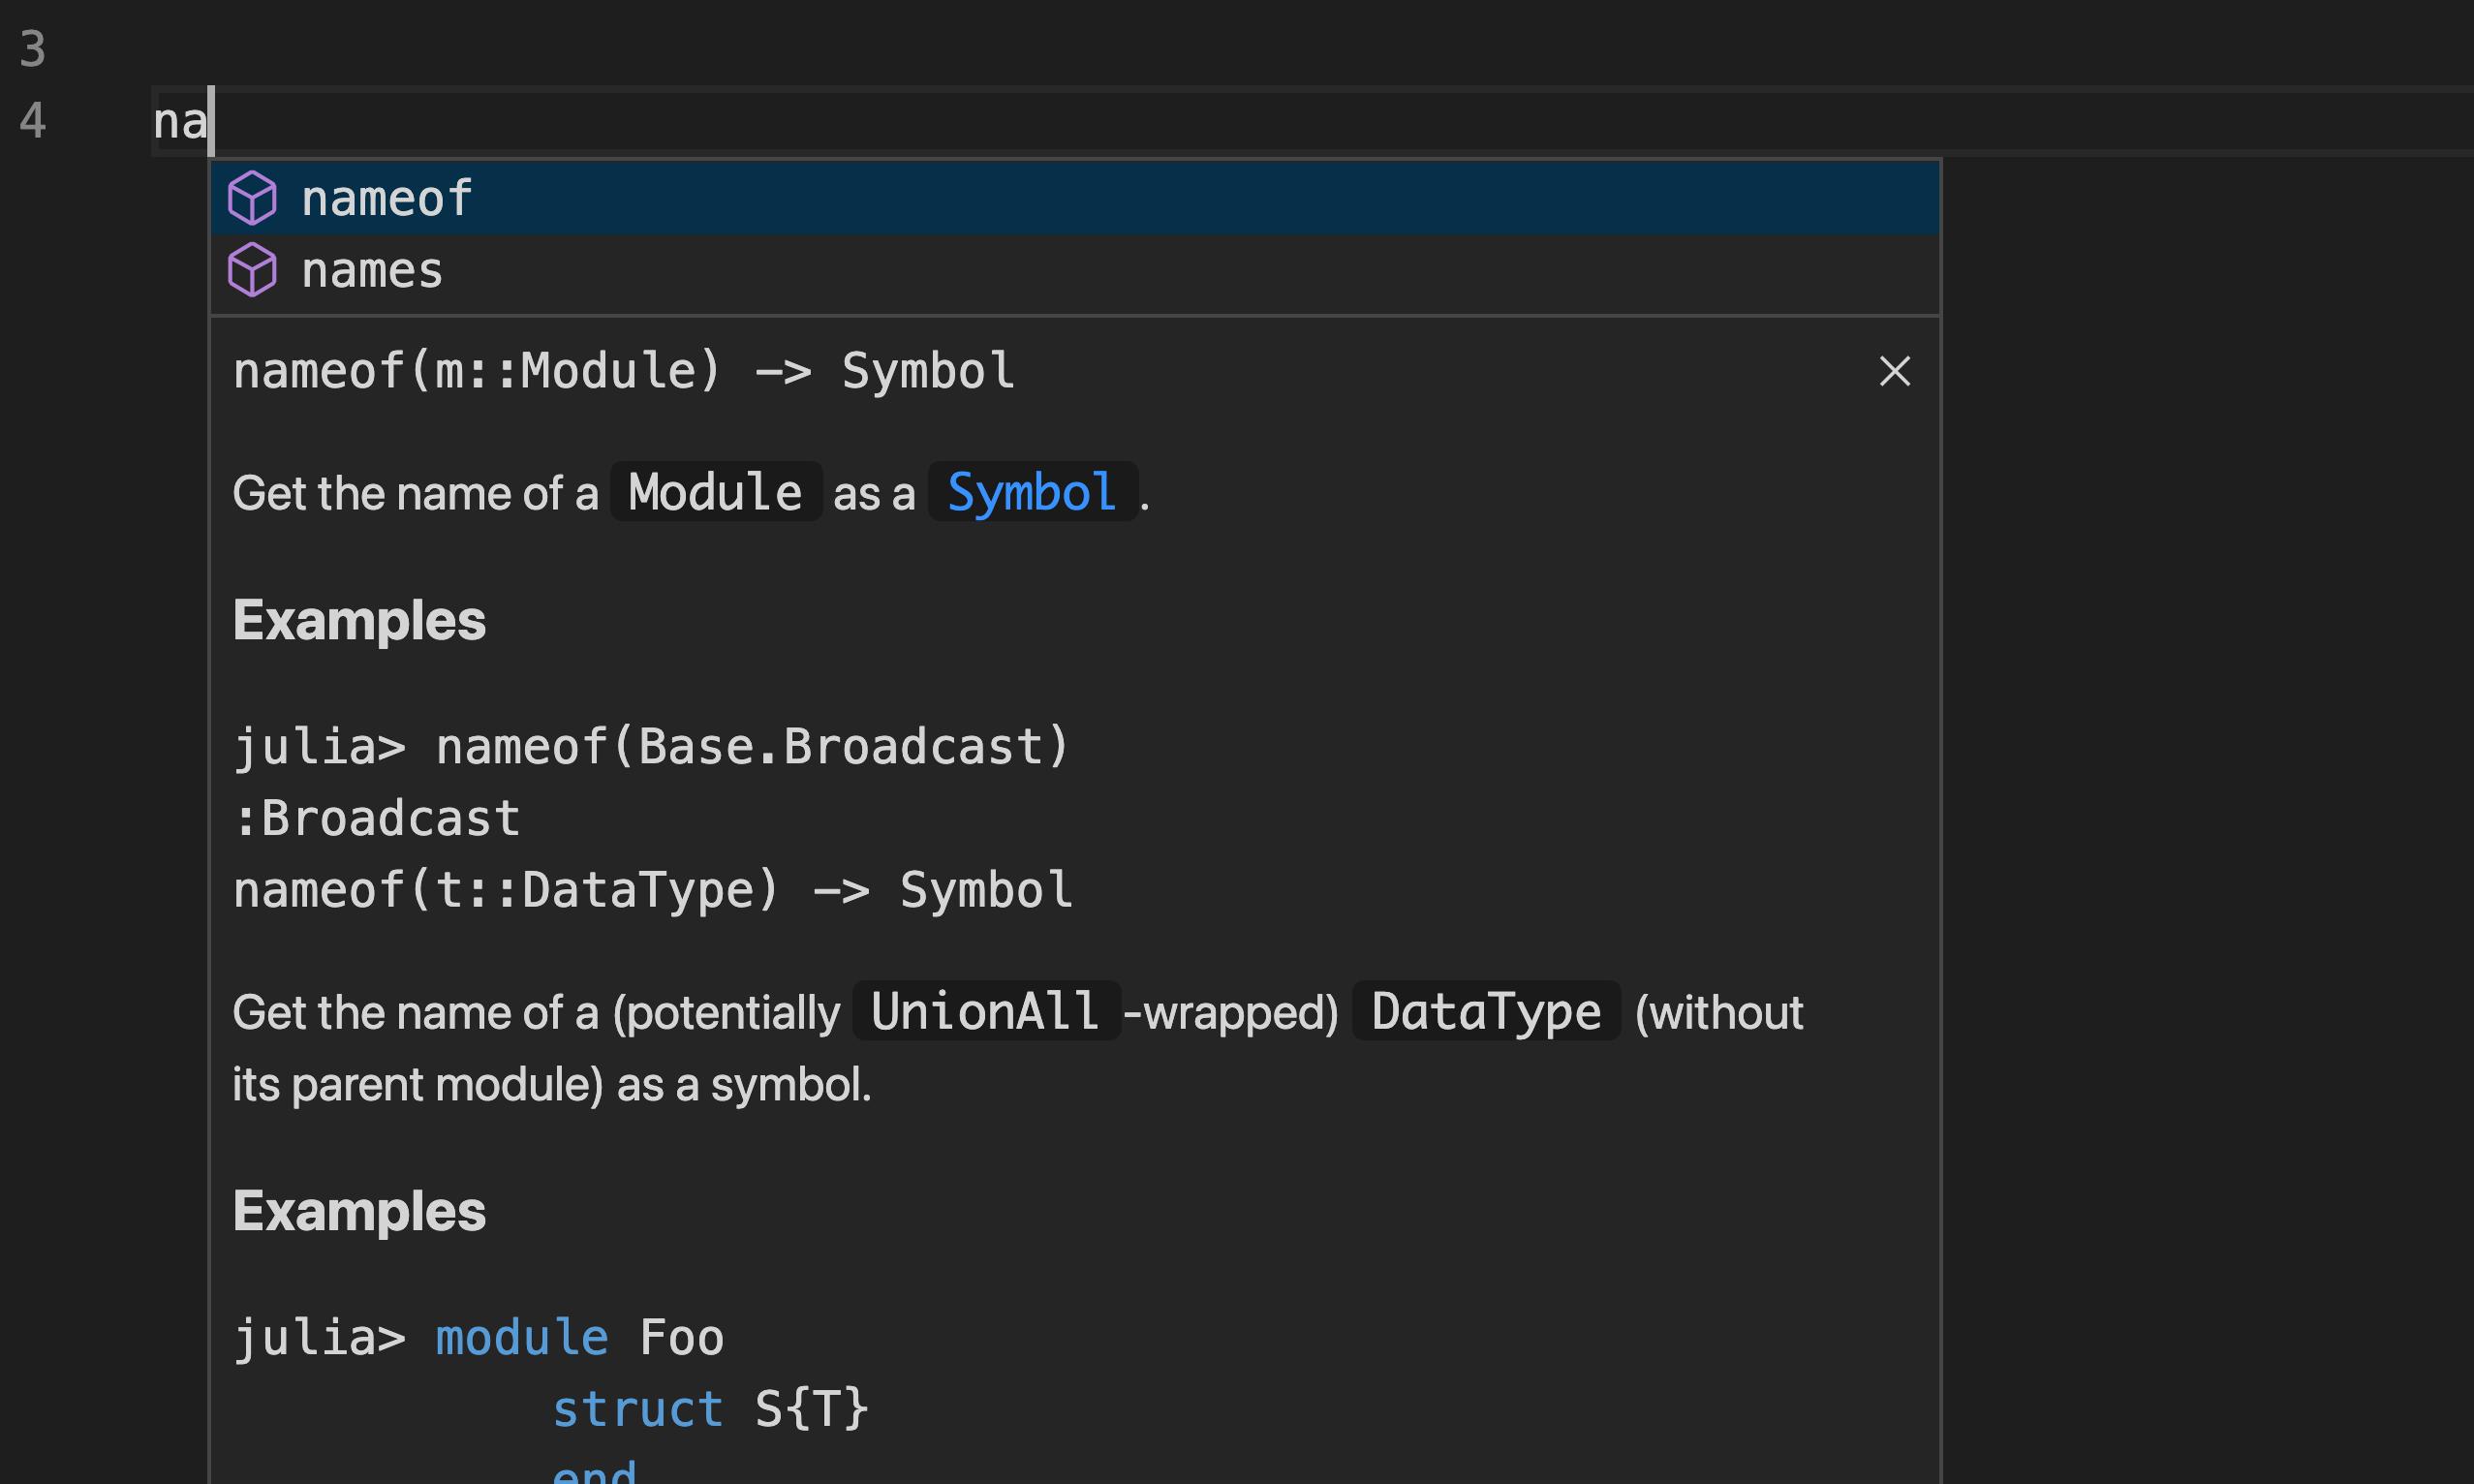Open the second Symbol link after DataType signature

(x=985, y=891)
